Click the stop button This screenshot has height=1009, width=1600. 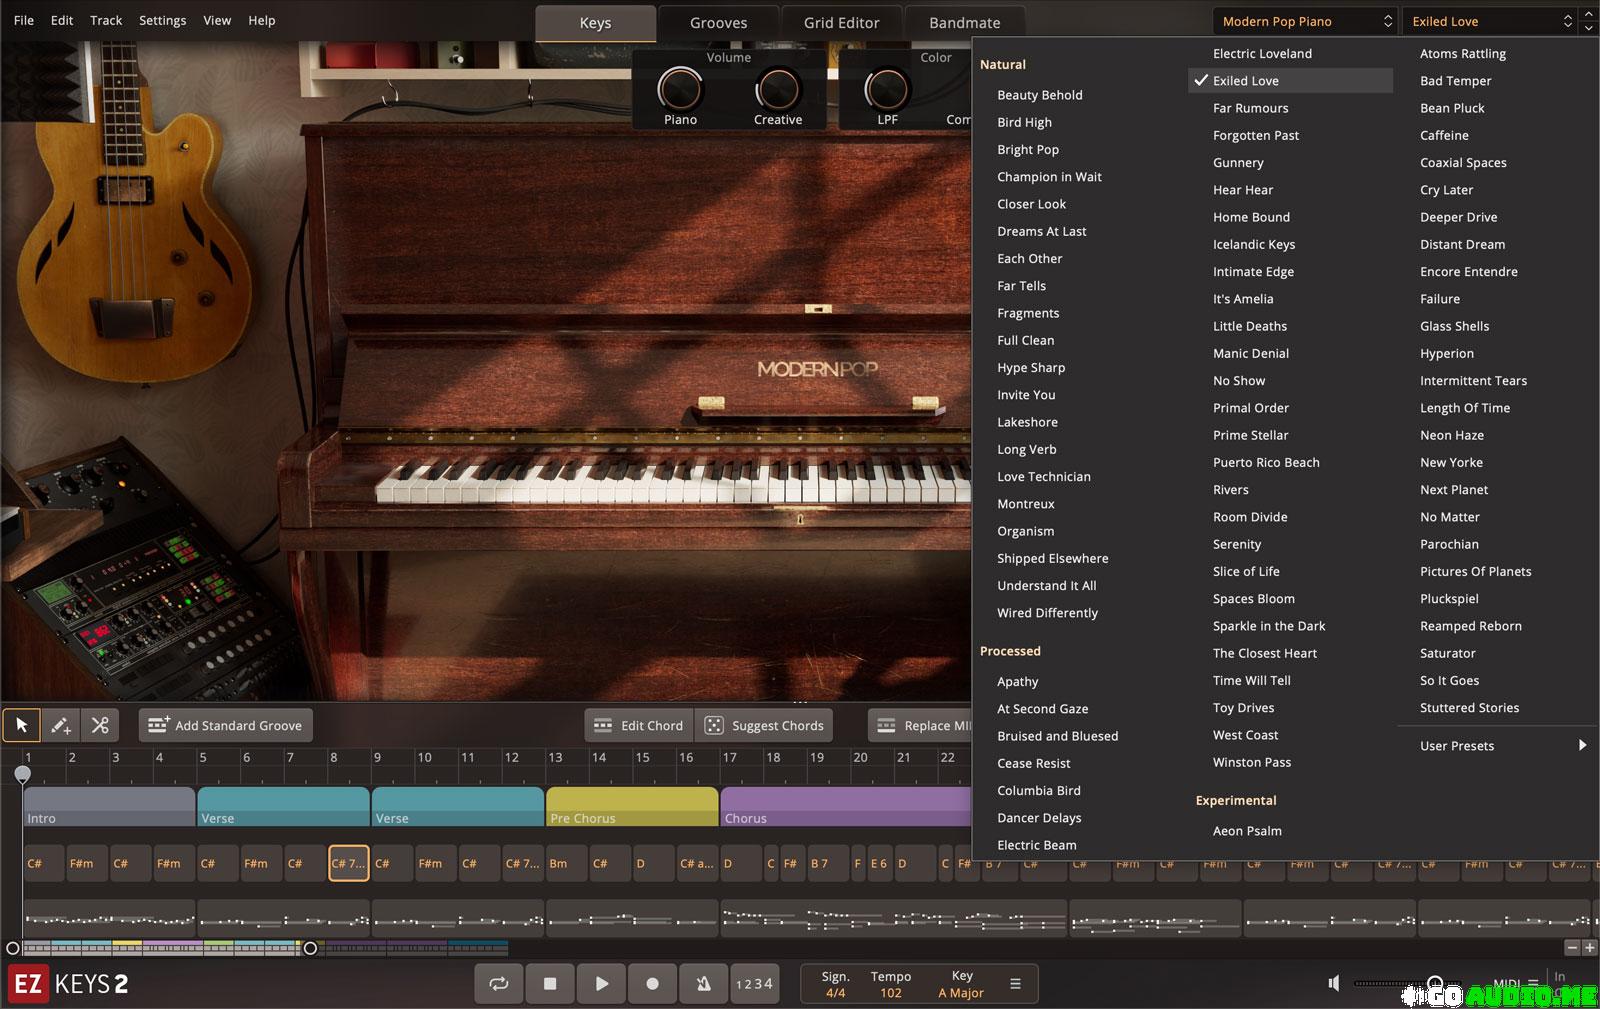(550, 984)
